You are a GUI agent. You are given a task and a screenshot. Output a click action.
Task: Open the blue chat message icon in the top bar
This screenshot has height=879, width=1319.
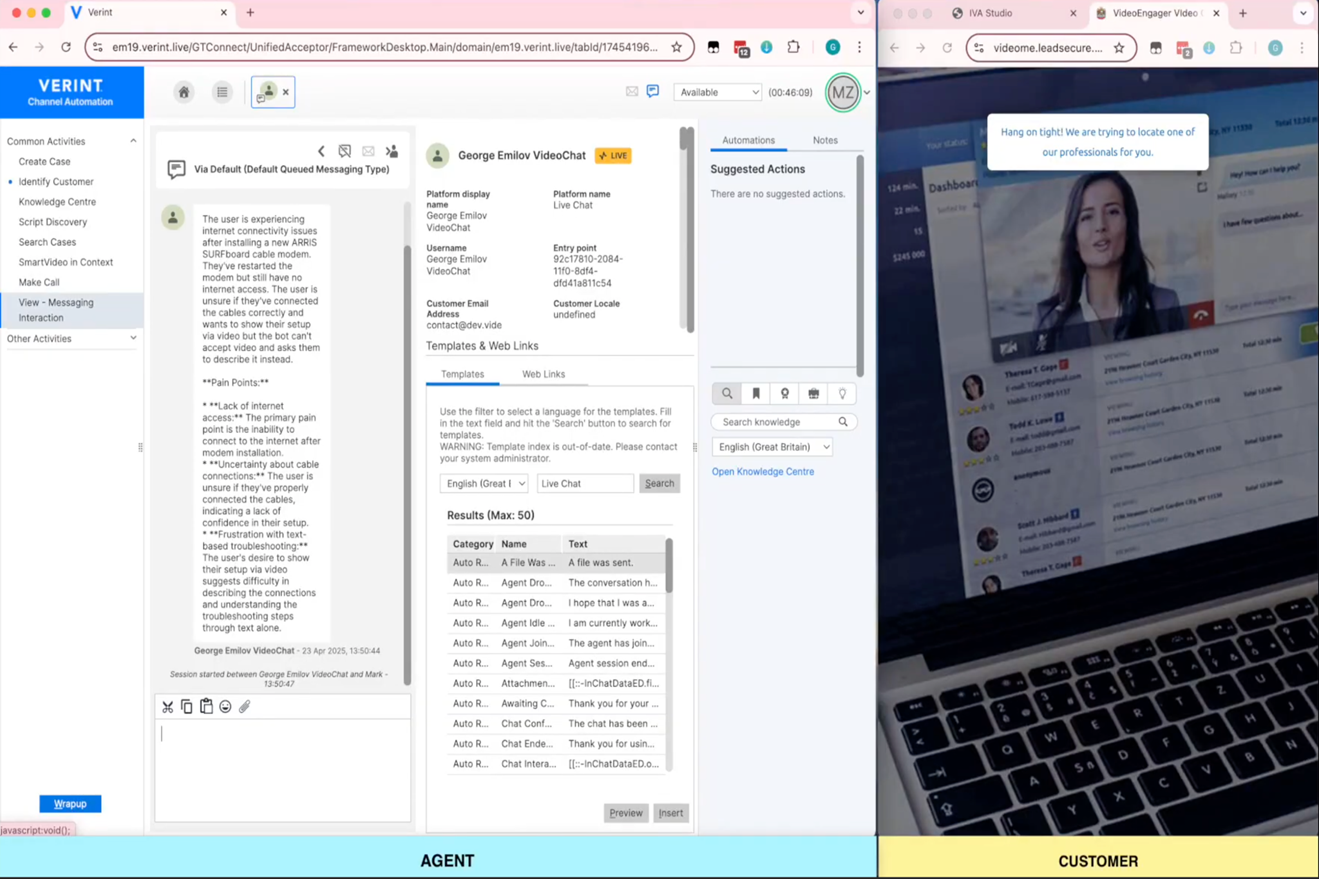653,91
